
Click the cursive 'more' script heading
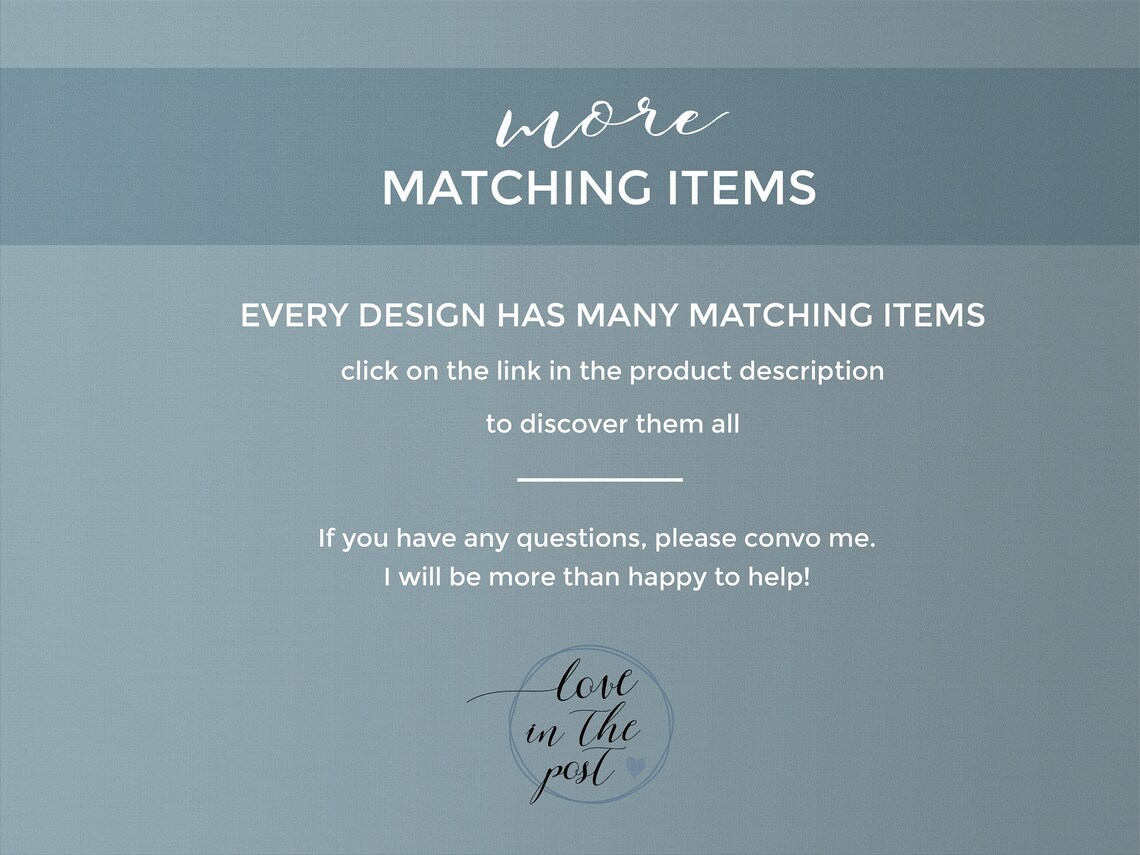pos(611,127)
